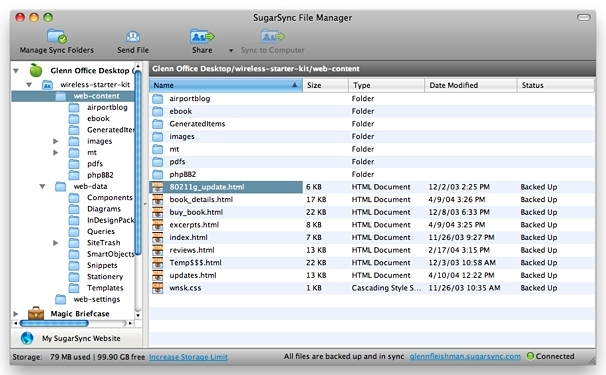Click the Share toolbar icon

click(x=202, y=36)
